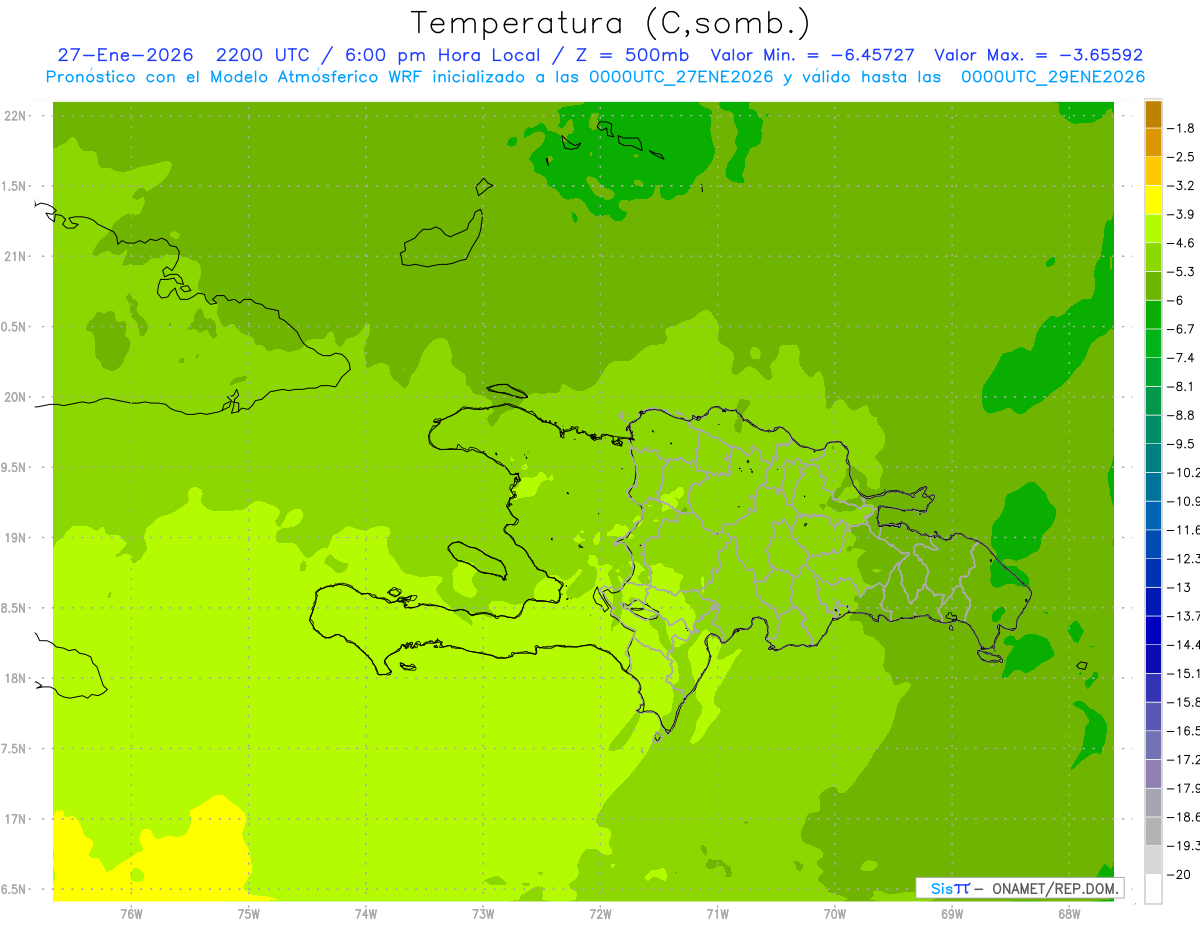Select the date text "27-Ene-2026"

click(125, 55)
